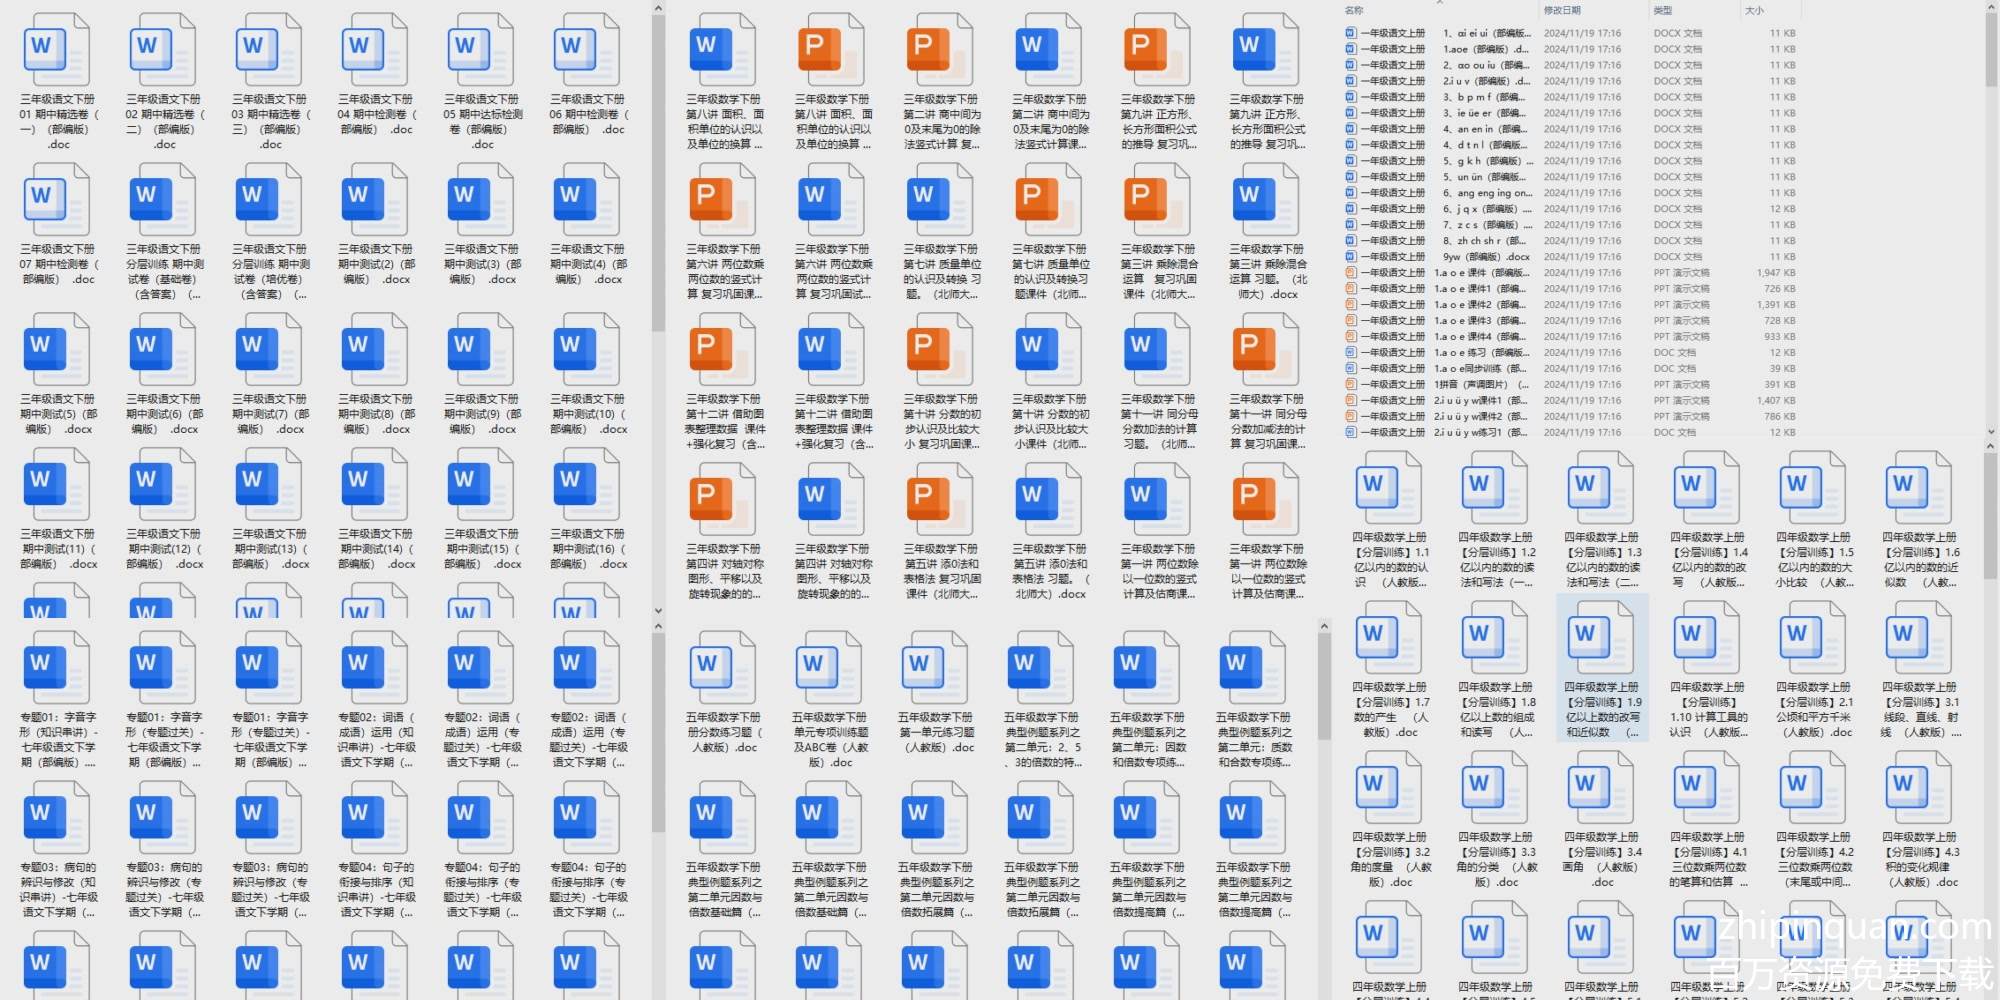The image size is (2000, 1000).
Task: Click scrollbar thumb in details list panel
Action: (x=1990, y=50)
